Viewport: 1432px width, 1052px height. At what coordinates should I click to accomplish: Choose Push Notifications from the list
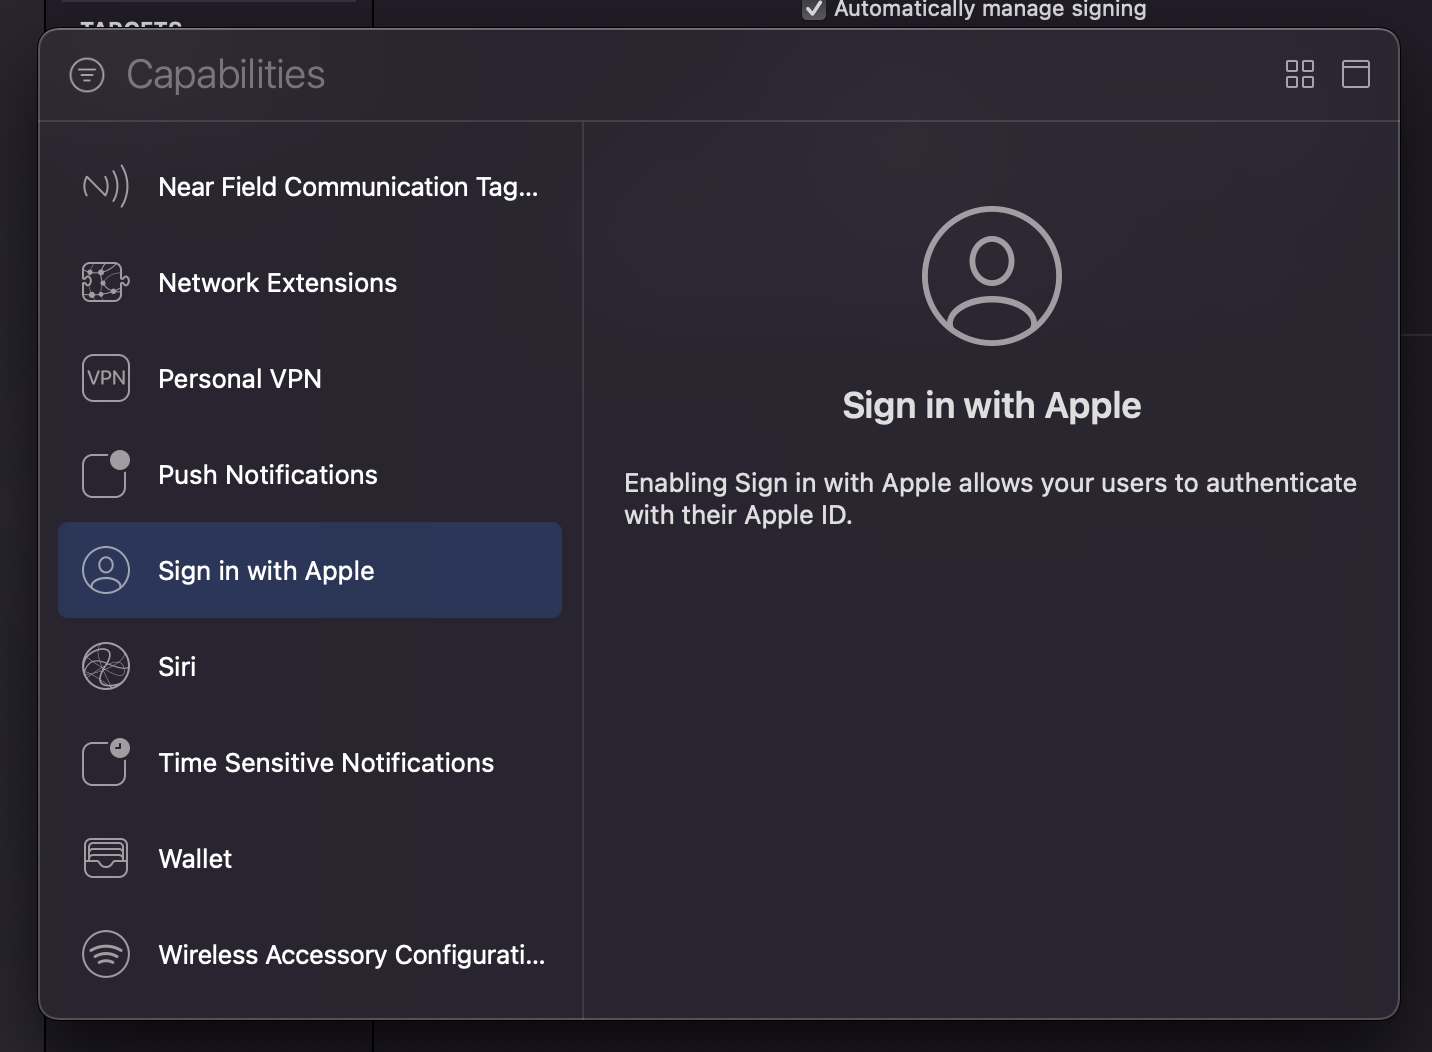tap(268, 475)
